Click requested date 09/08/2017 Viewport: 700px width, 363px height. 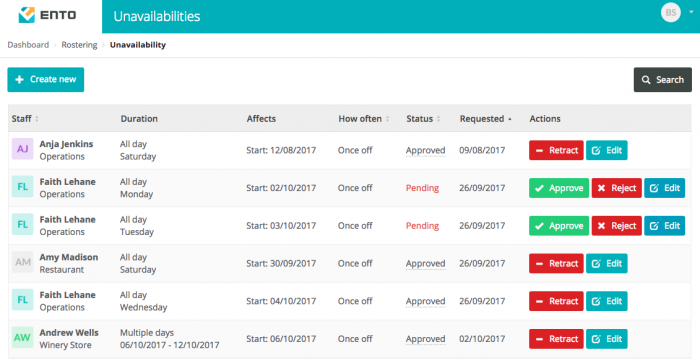click(482, 150)
